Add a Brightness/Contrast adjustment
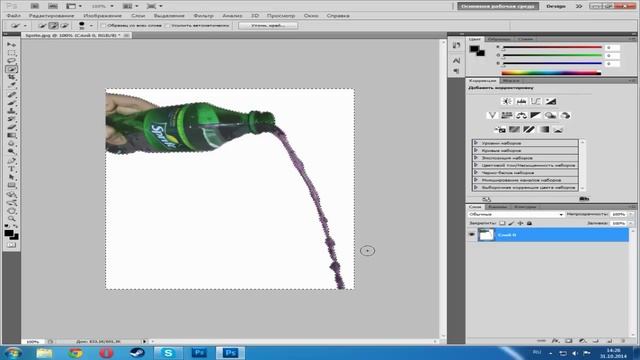The image size is (640, 360). [507, 101]
